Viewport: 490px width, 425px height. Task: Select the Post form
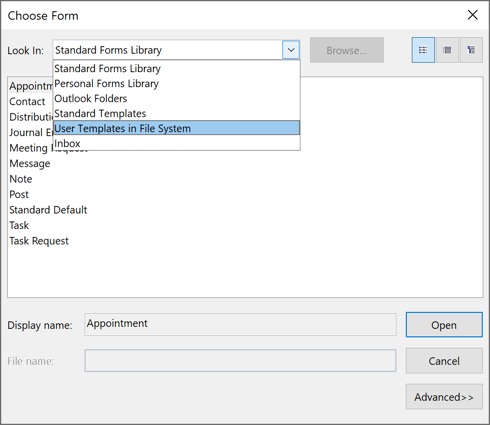pyautogui.click(x=19, y=194)
